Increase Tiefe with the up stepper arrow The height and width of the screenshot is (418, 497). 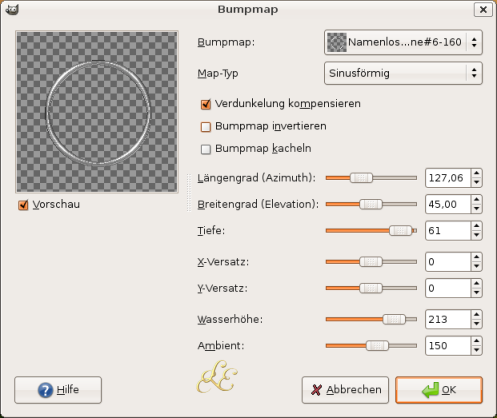476,226
